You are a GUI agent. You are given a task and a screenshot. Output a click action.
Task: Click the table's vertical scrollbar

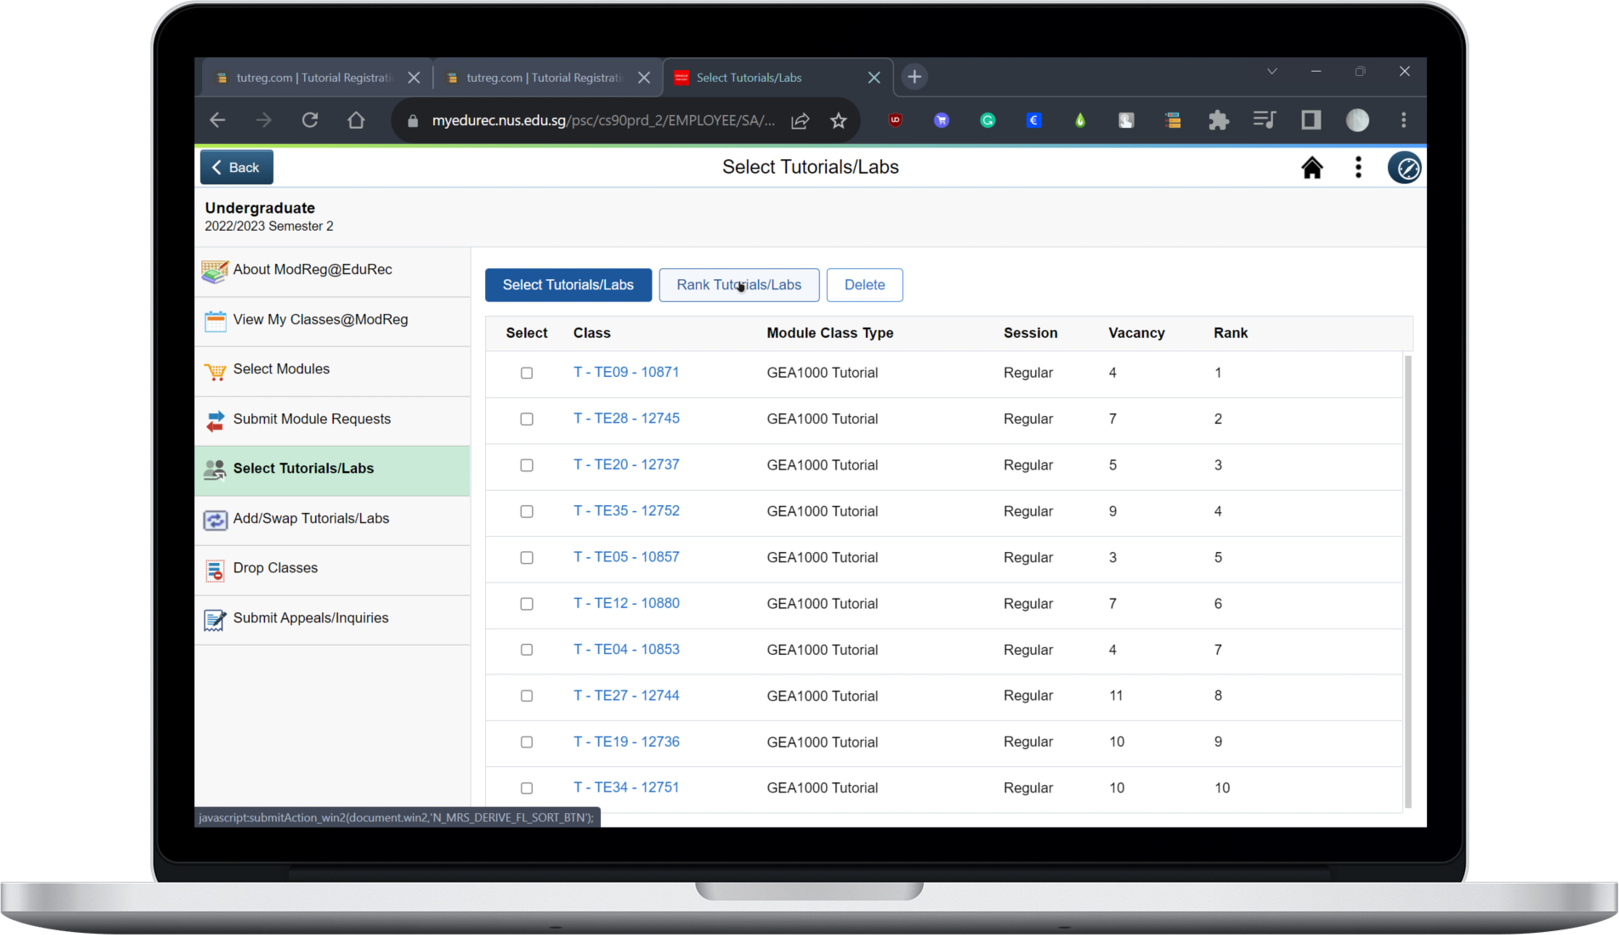click(1408, 580)
